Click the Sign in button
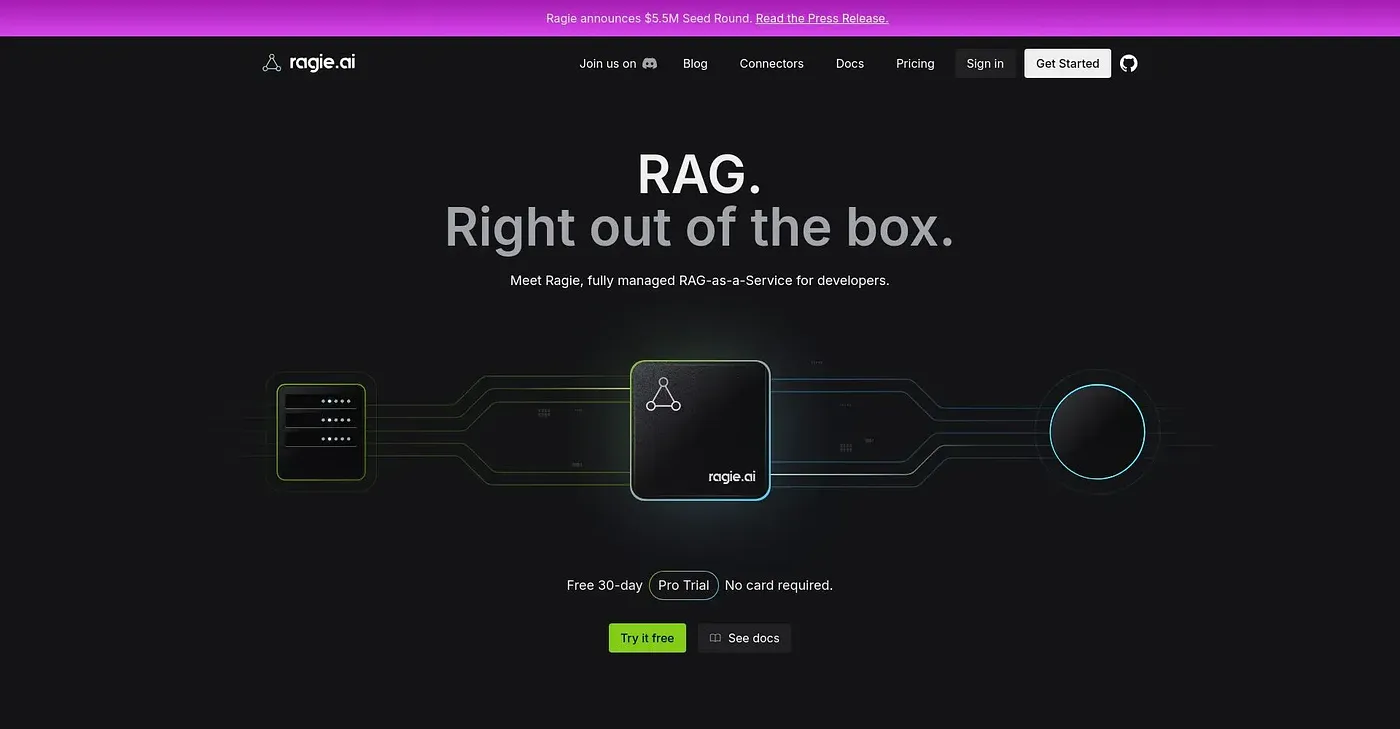 pyautogui.click(x=985, y=63)
